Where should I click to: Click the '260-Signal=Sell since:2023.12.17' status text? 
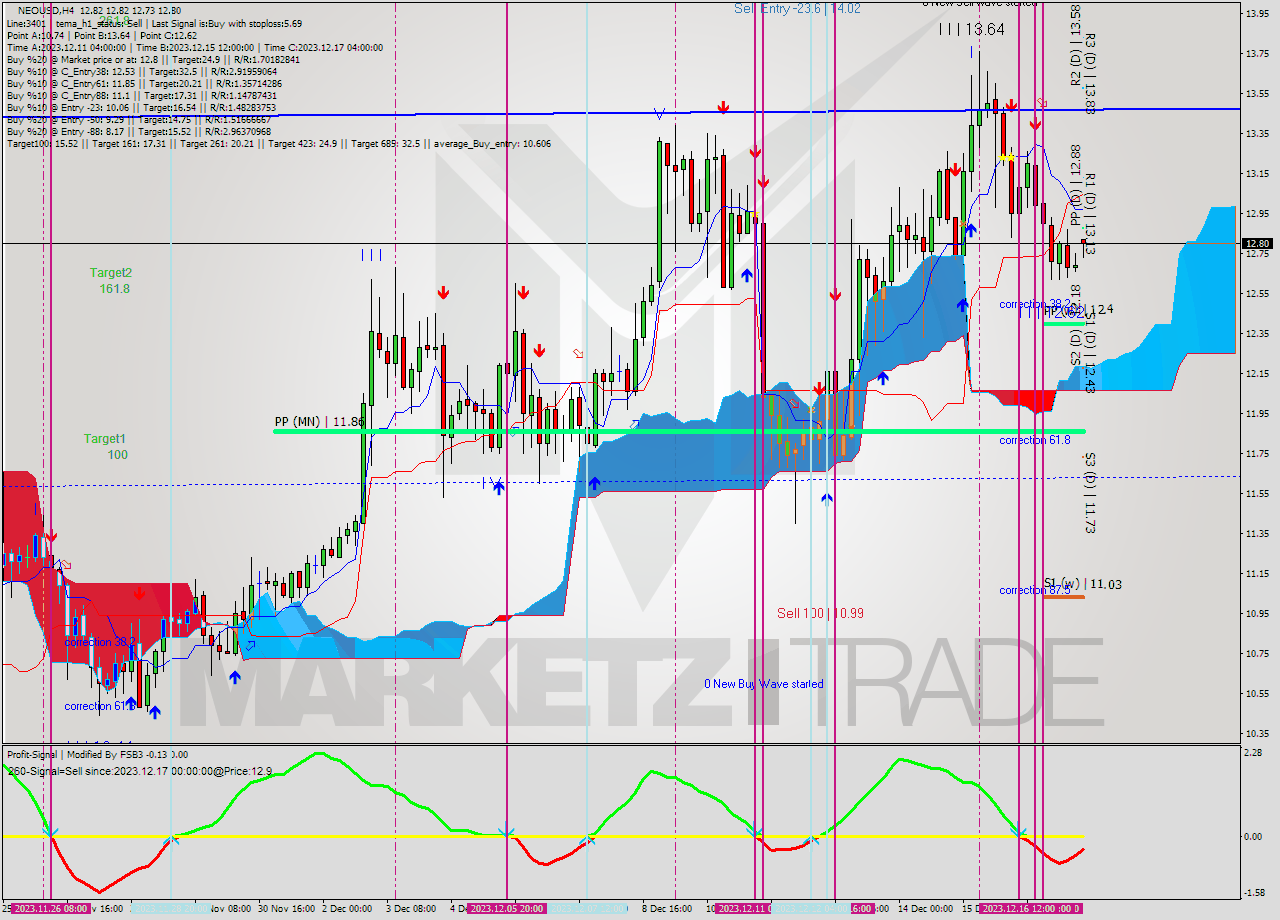pos(139,771)
